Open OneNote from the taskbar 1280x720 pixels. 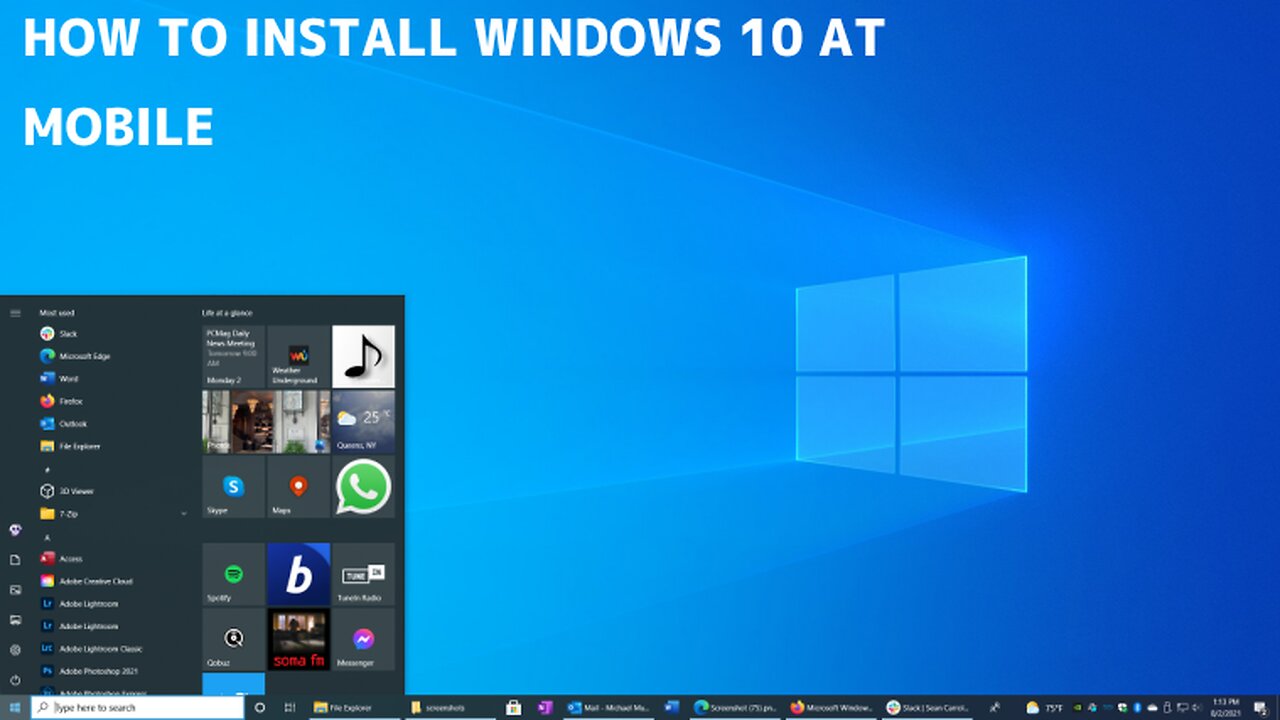point(545,707)
